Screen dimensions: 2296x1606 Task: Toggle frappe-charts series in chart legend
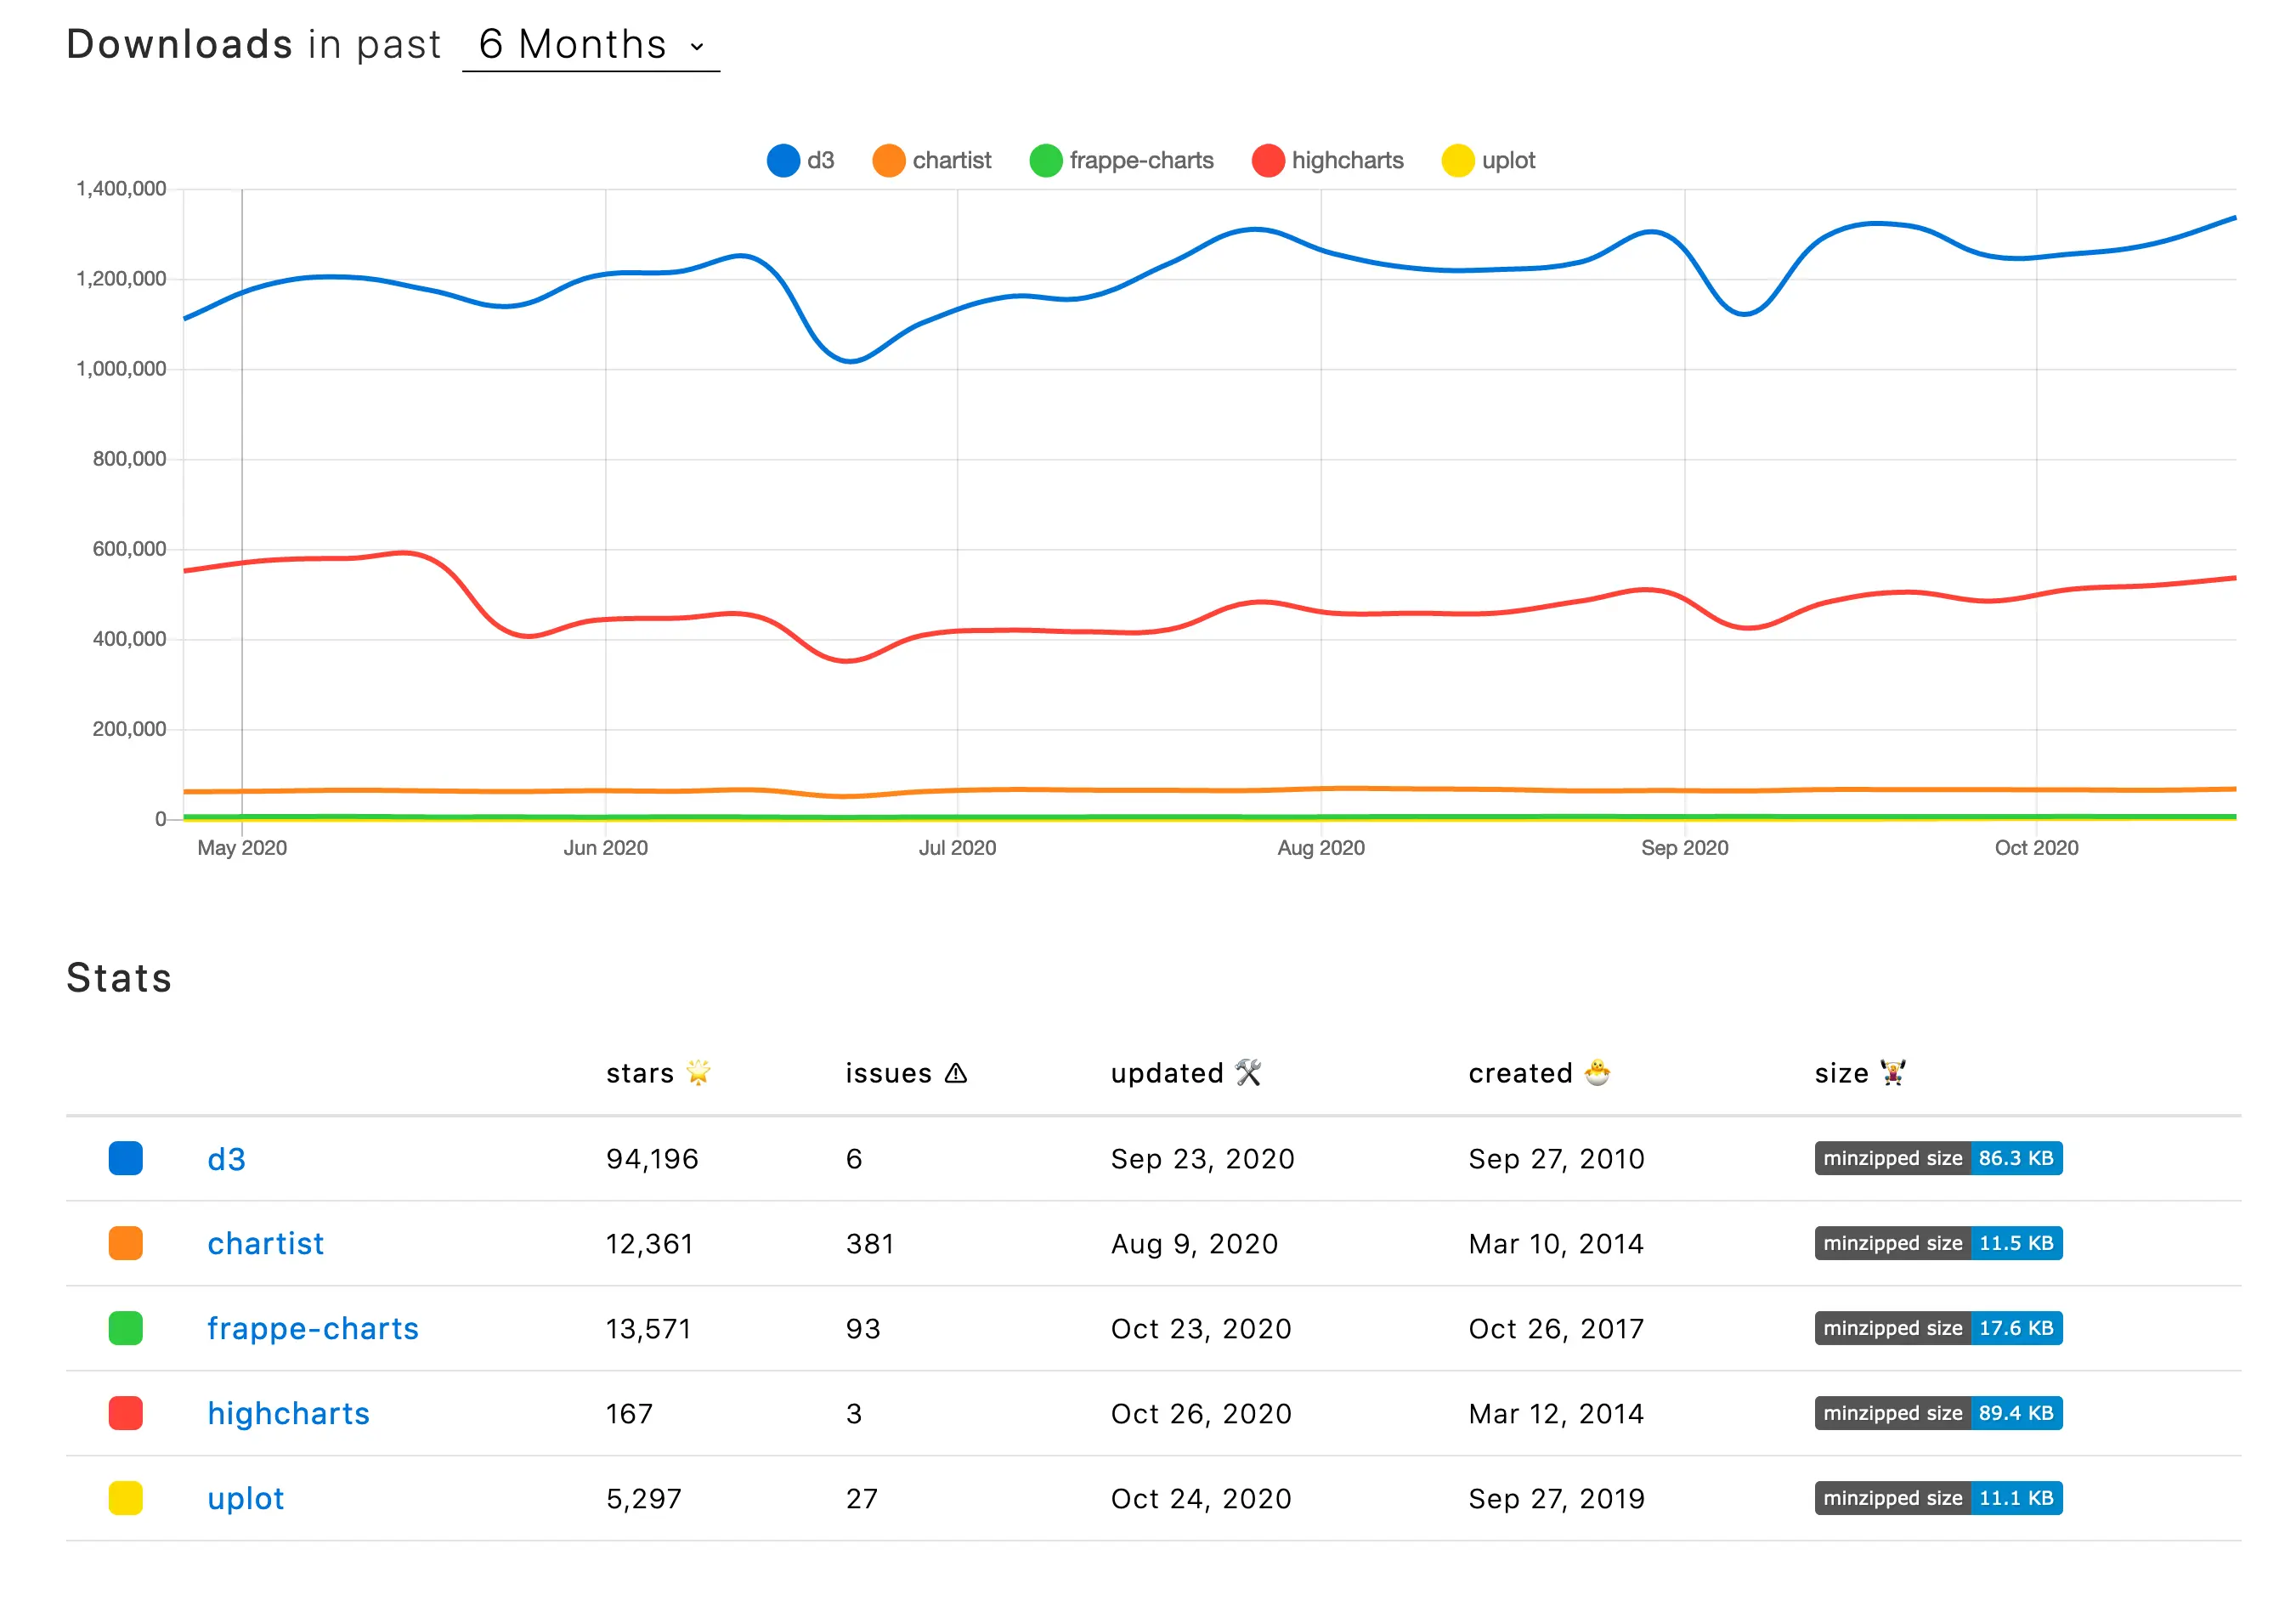tap(1122, 160)
